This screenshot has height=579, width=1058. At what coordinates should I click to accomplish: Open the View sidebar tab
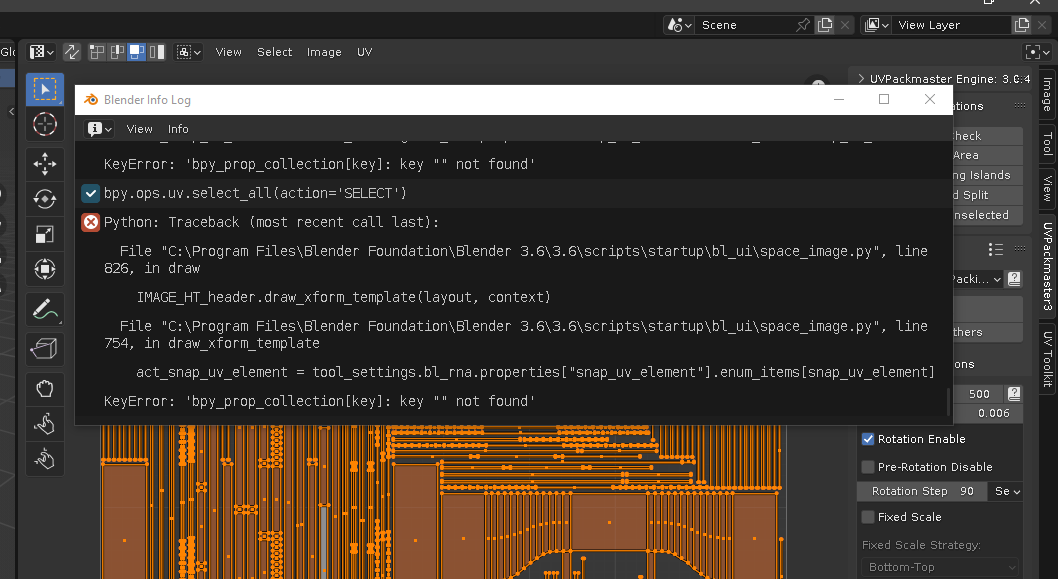[1047, 188]
